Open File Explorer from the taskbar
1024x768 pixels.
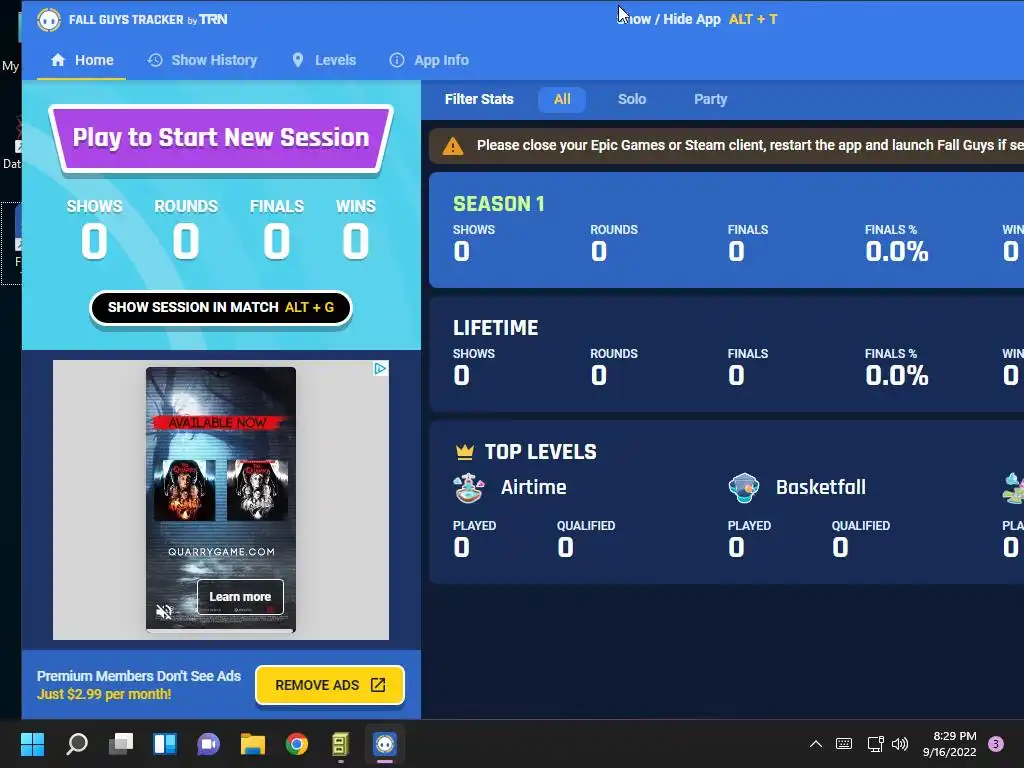[x=253, y=744]
